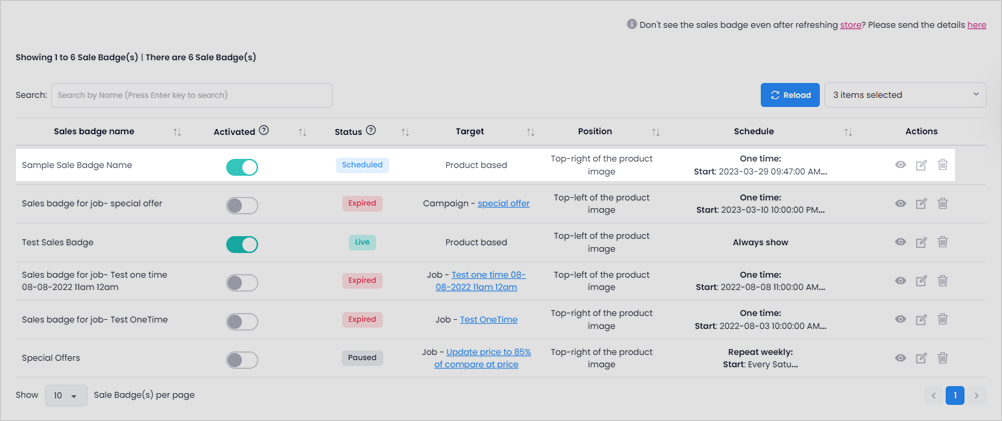Edit the special offer sales badge
The image size is (1002, 421).
click(x=921, y=204)
